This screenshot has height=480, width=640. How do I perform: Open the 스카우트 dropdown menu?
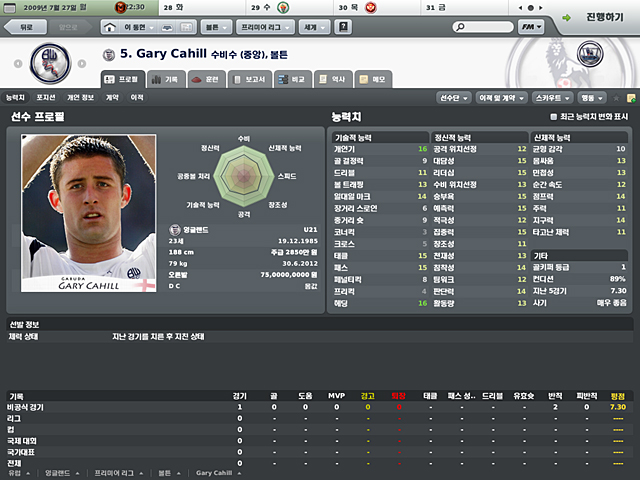(553, 98)
